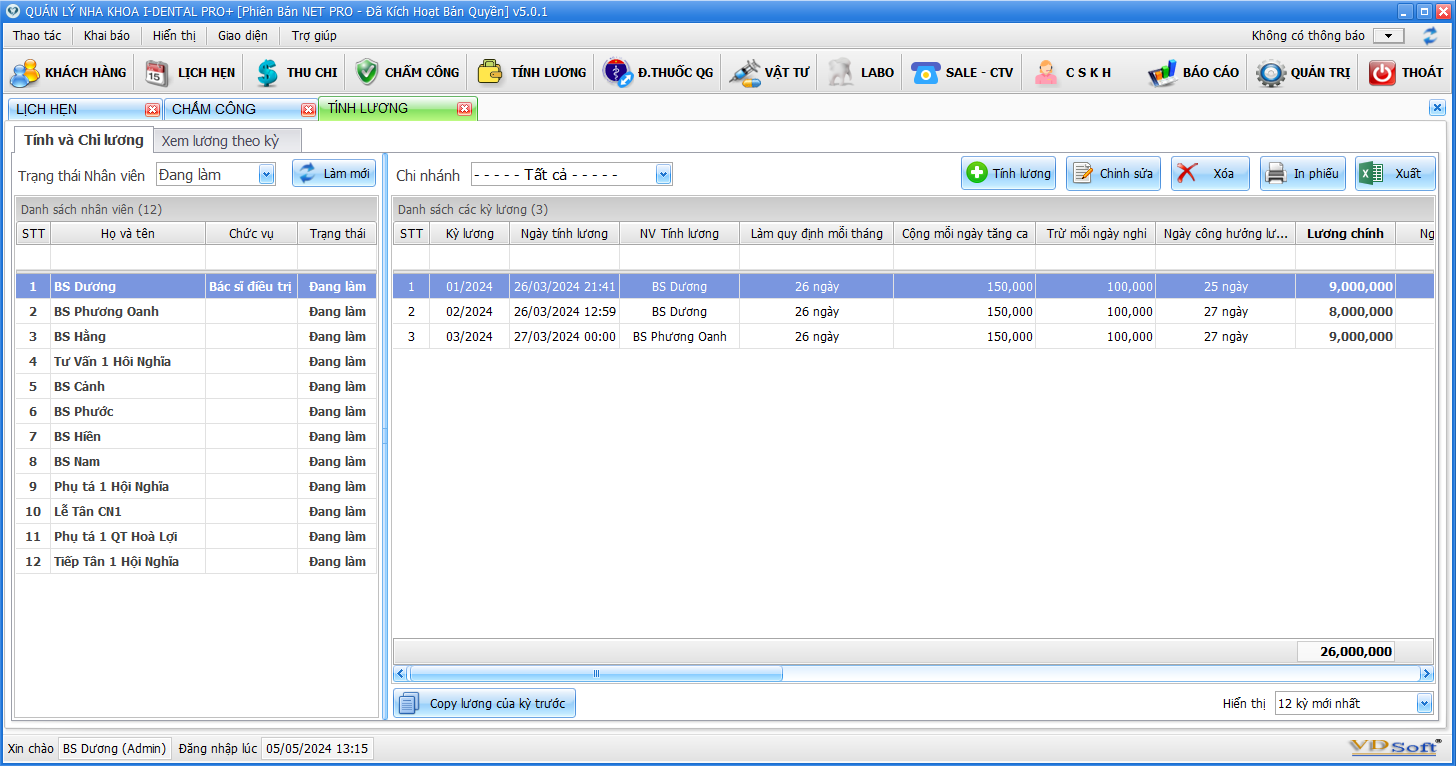Screen dimensions: 1456x766
Task: Open the QUẢN TRỊ gear module
Action: tap(1303, 72)
